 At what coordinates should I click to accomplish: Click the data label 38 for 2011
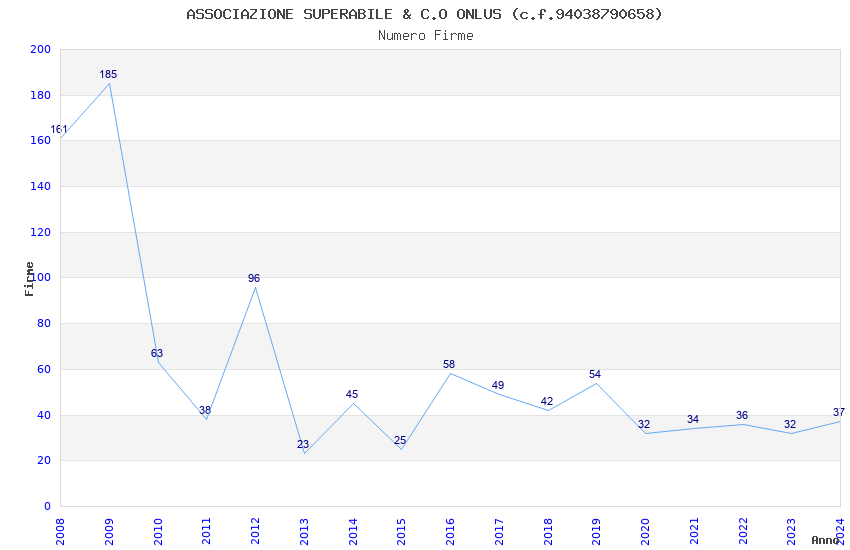pos(204,410)
